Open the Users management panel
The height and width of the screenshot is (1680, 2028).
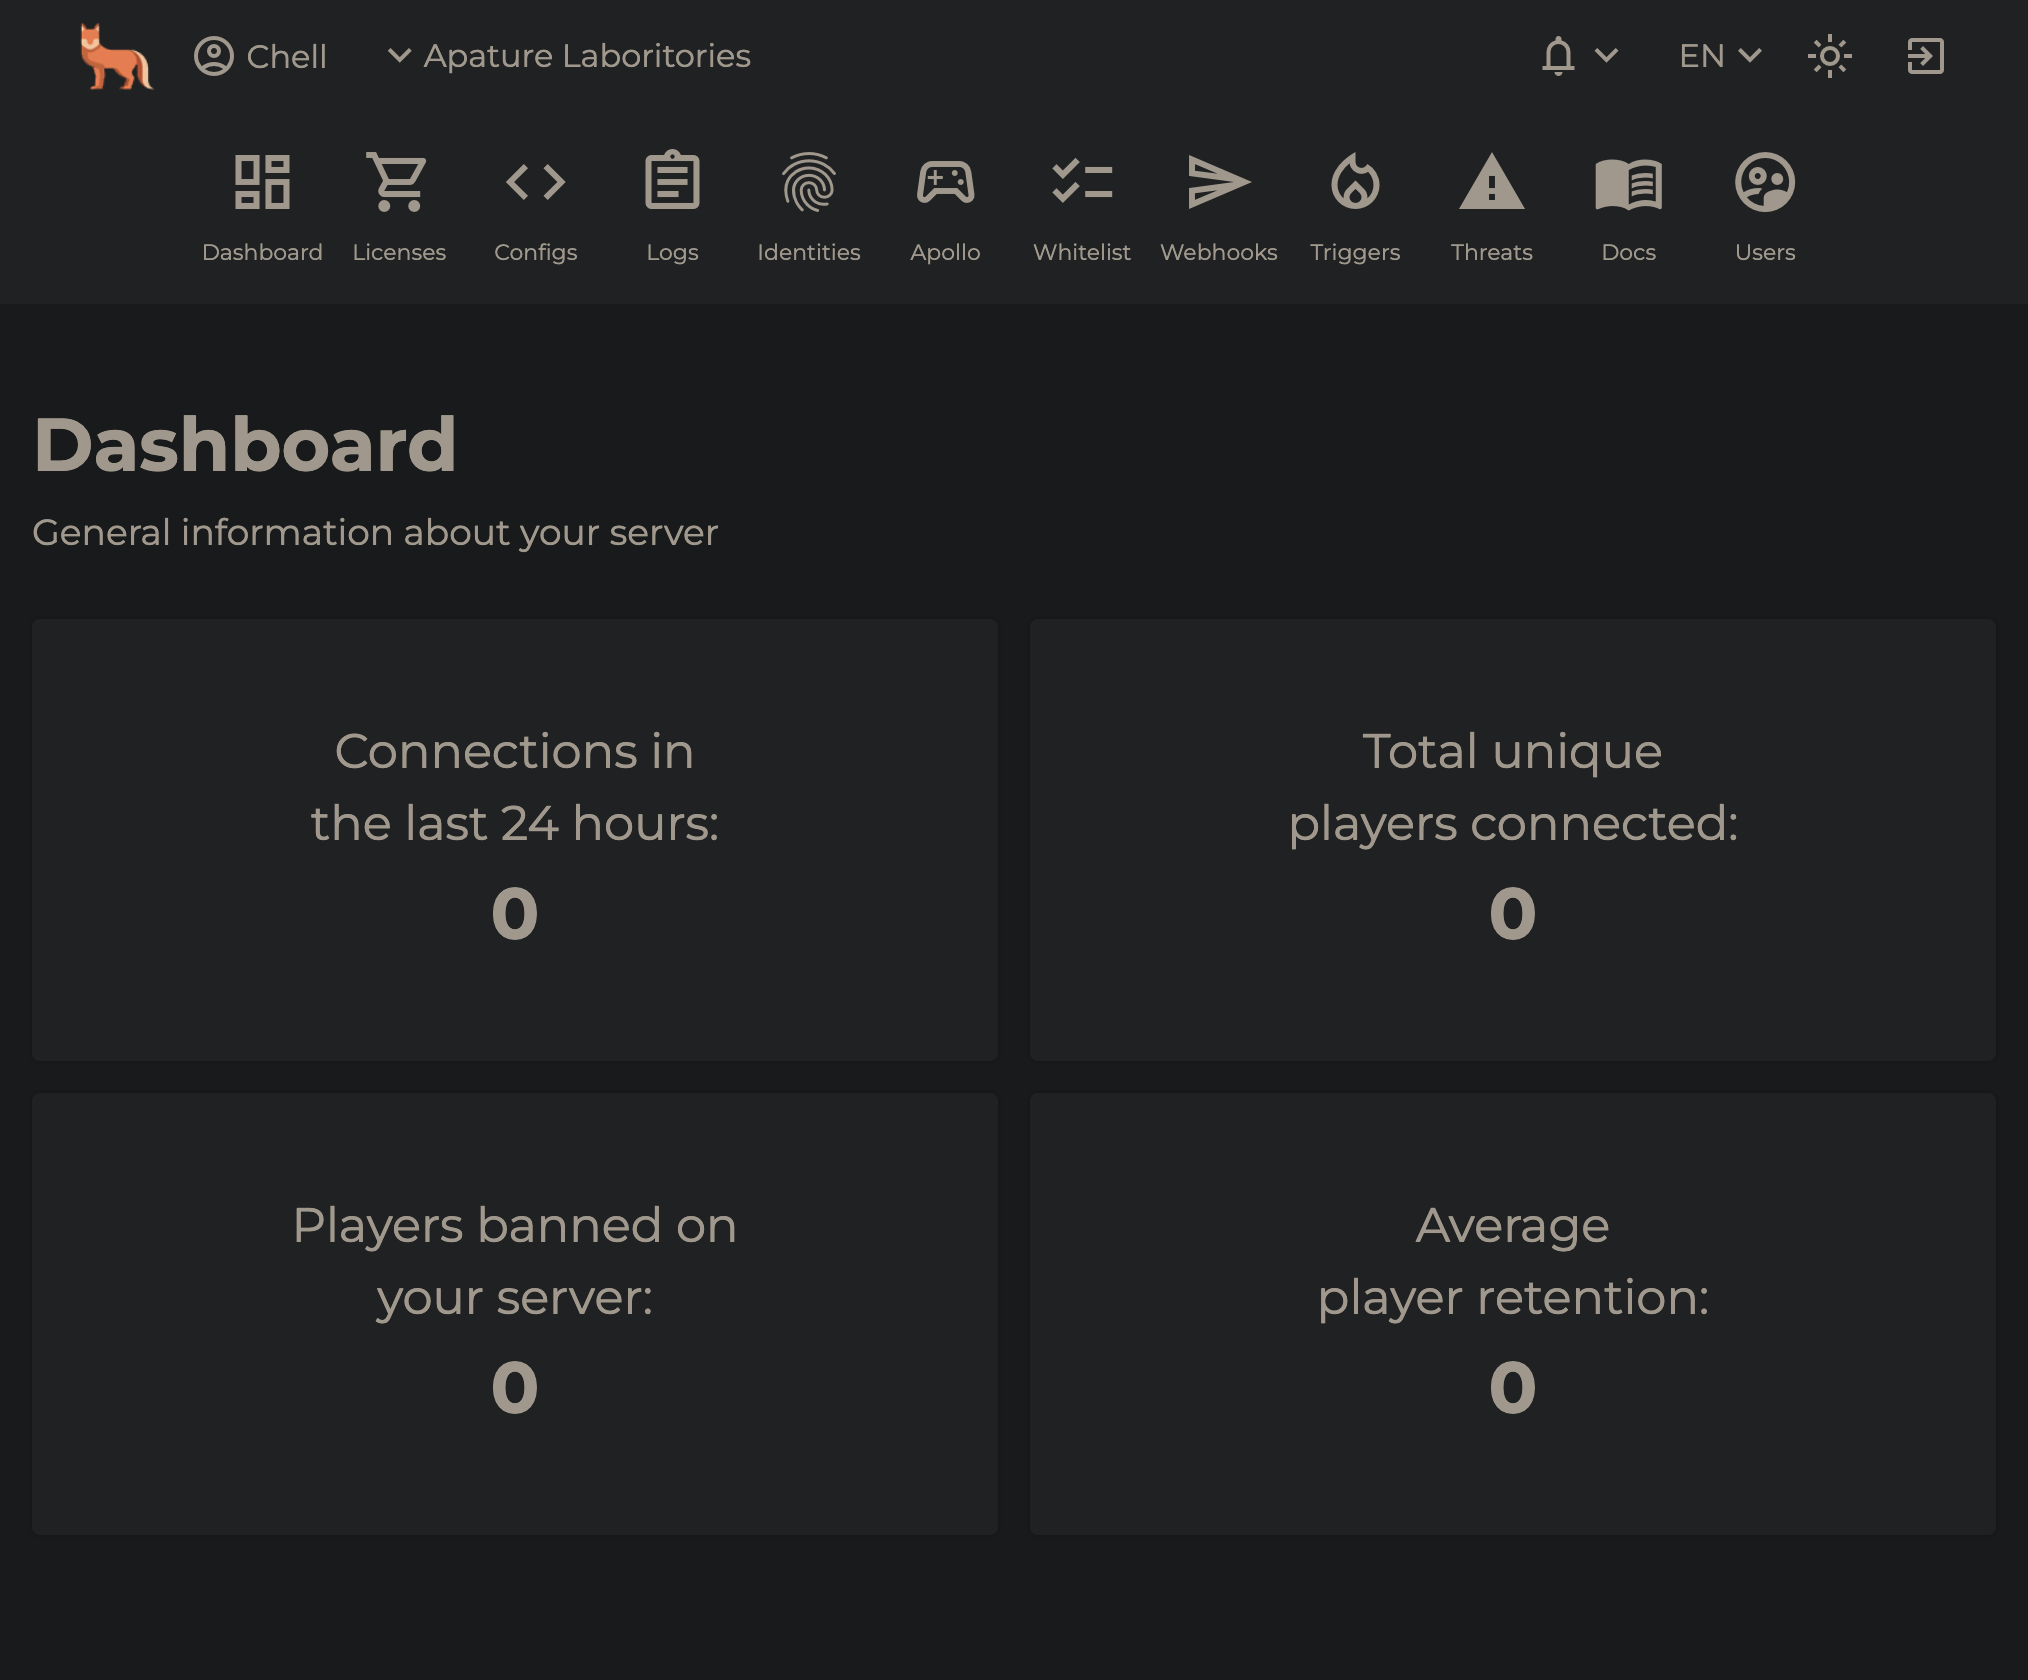coord(1764,202)
